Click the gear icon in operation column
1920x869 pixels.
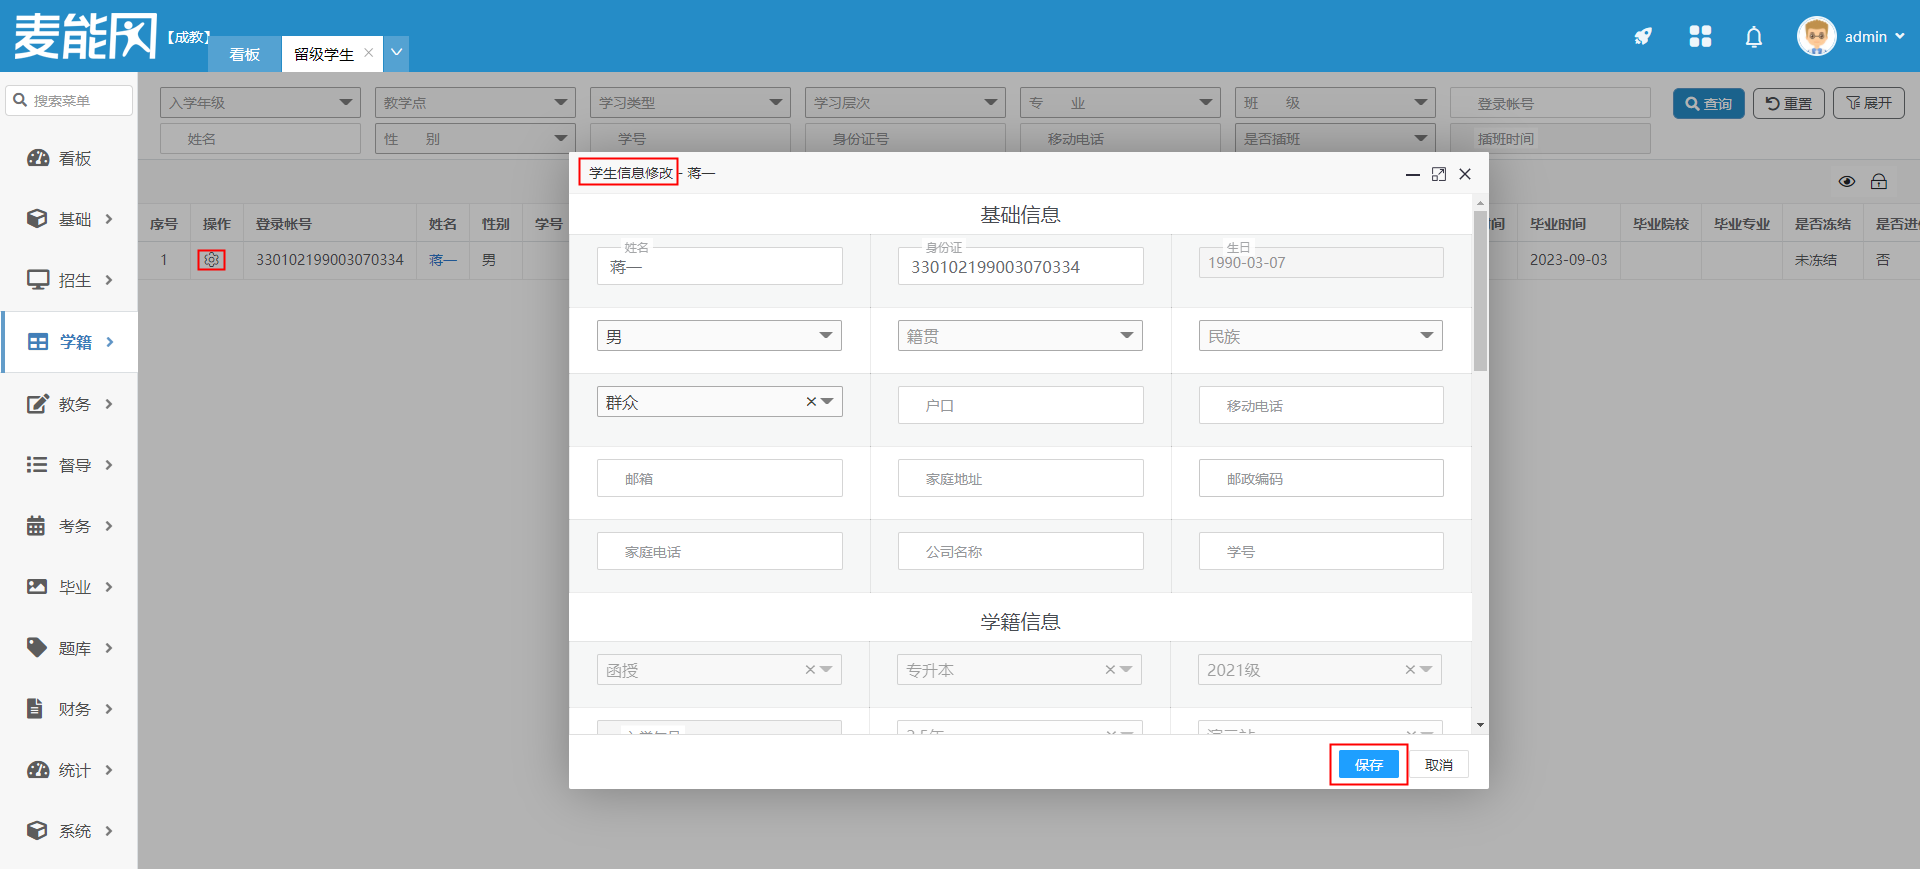click(x=211, y=260)
